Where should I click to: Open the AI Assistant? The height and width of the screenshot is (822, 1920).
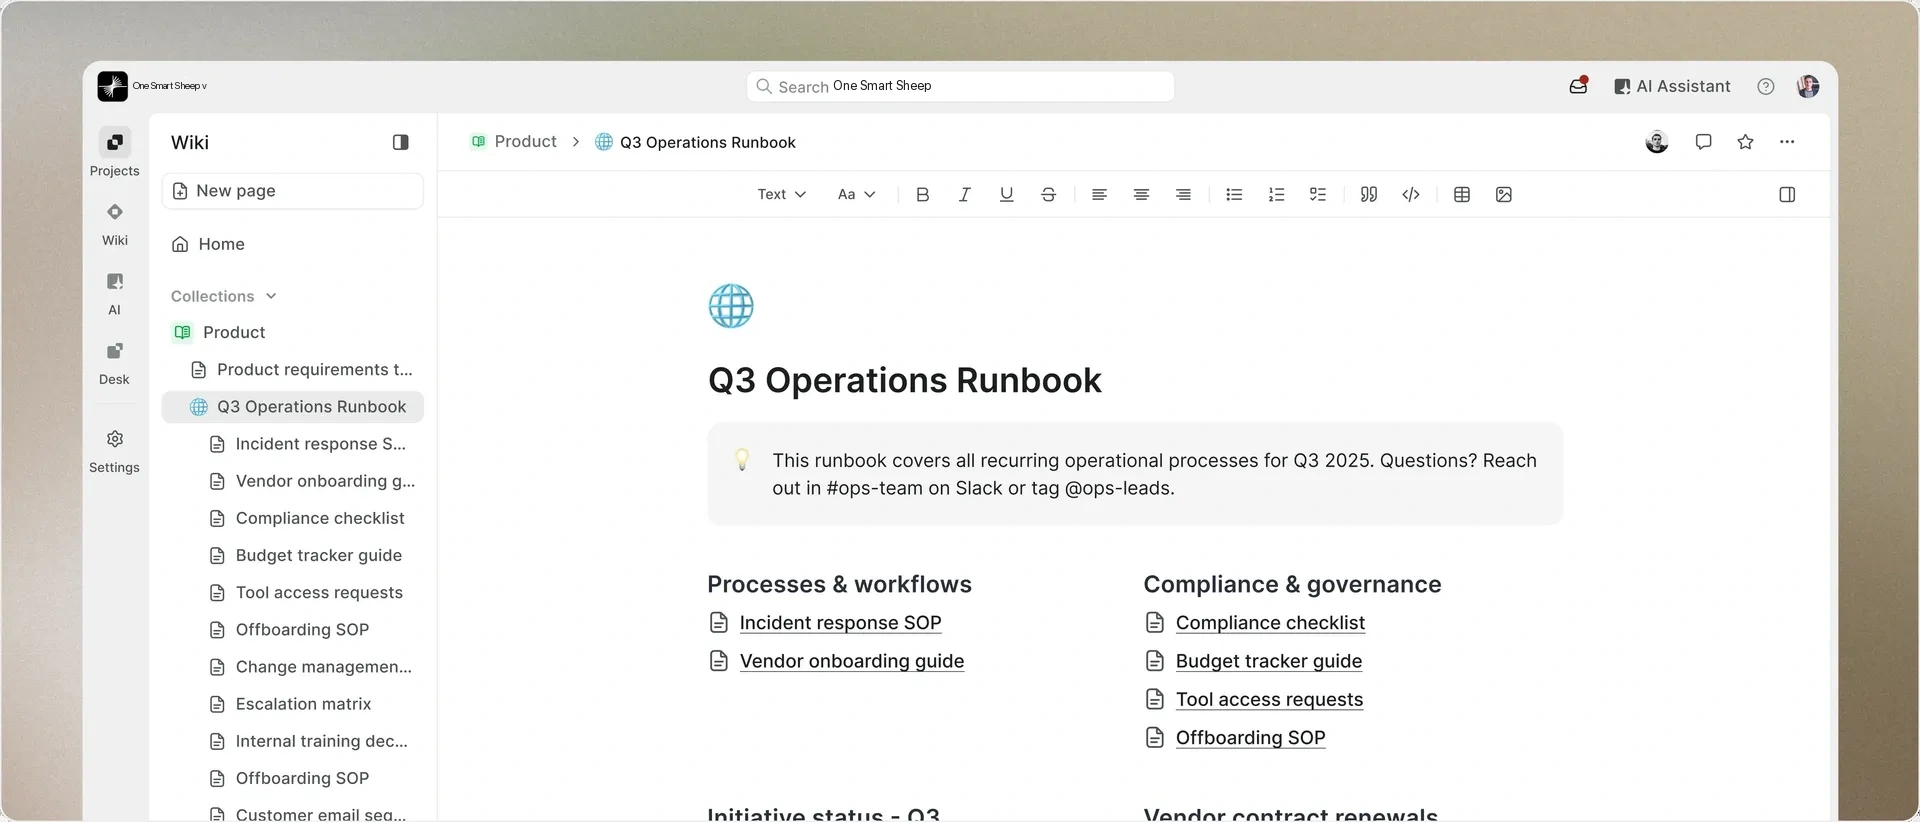1672,86
